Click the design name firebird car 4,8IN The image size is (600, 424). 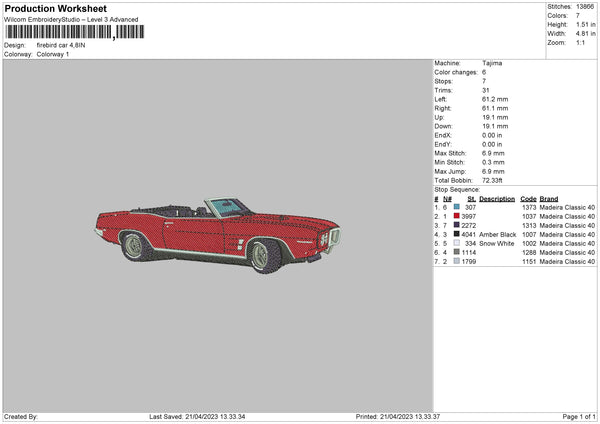coord(63,45)
